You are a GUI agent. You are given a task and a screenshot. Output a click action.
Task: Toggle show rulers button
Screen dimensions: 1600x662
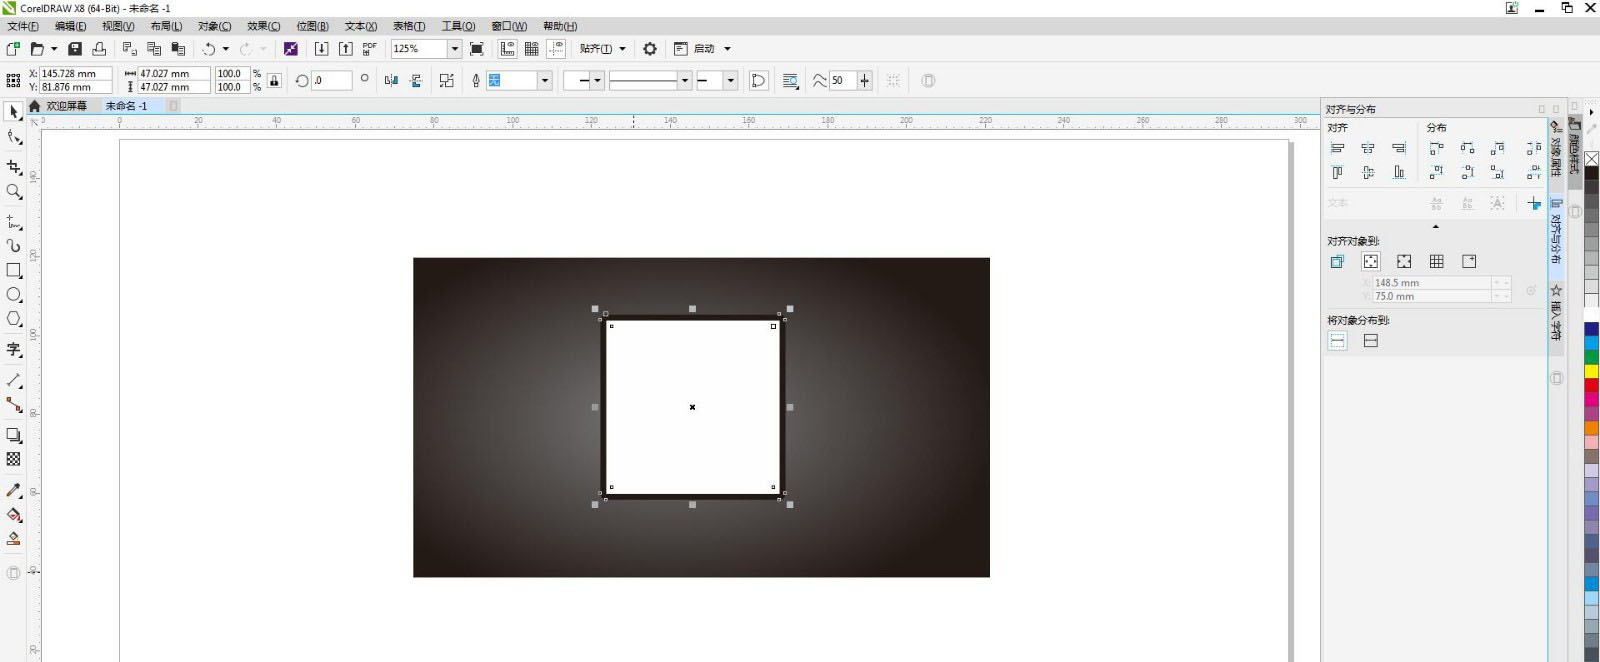[508, 49]
